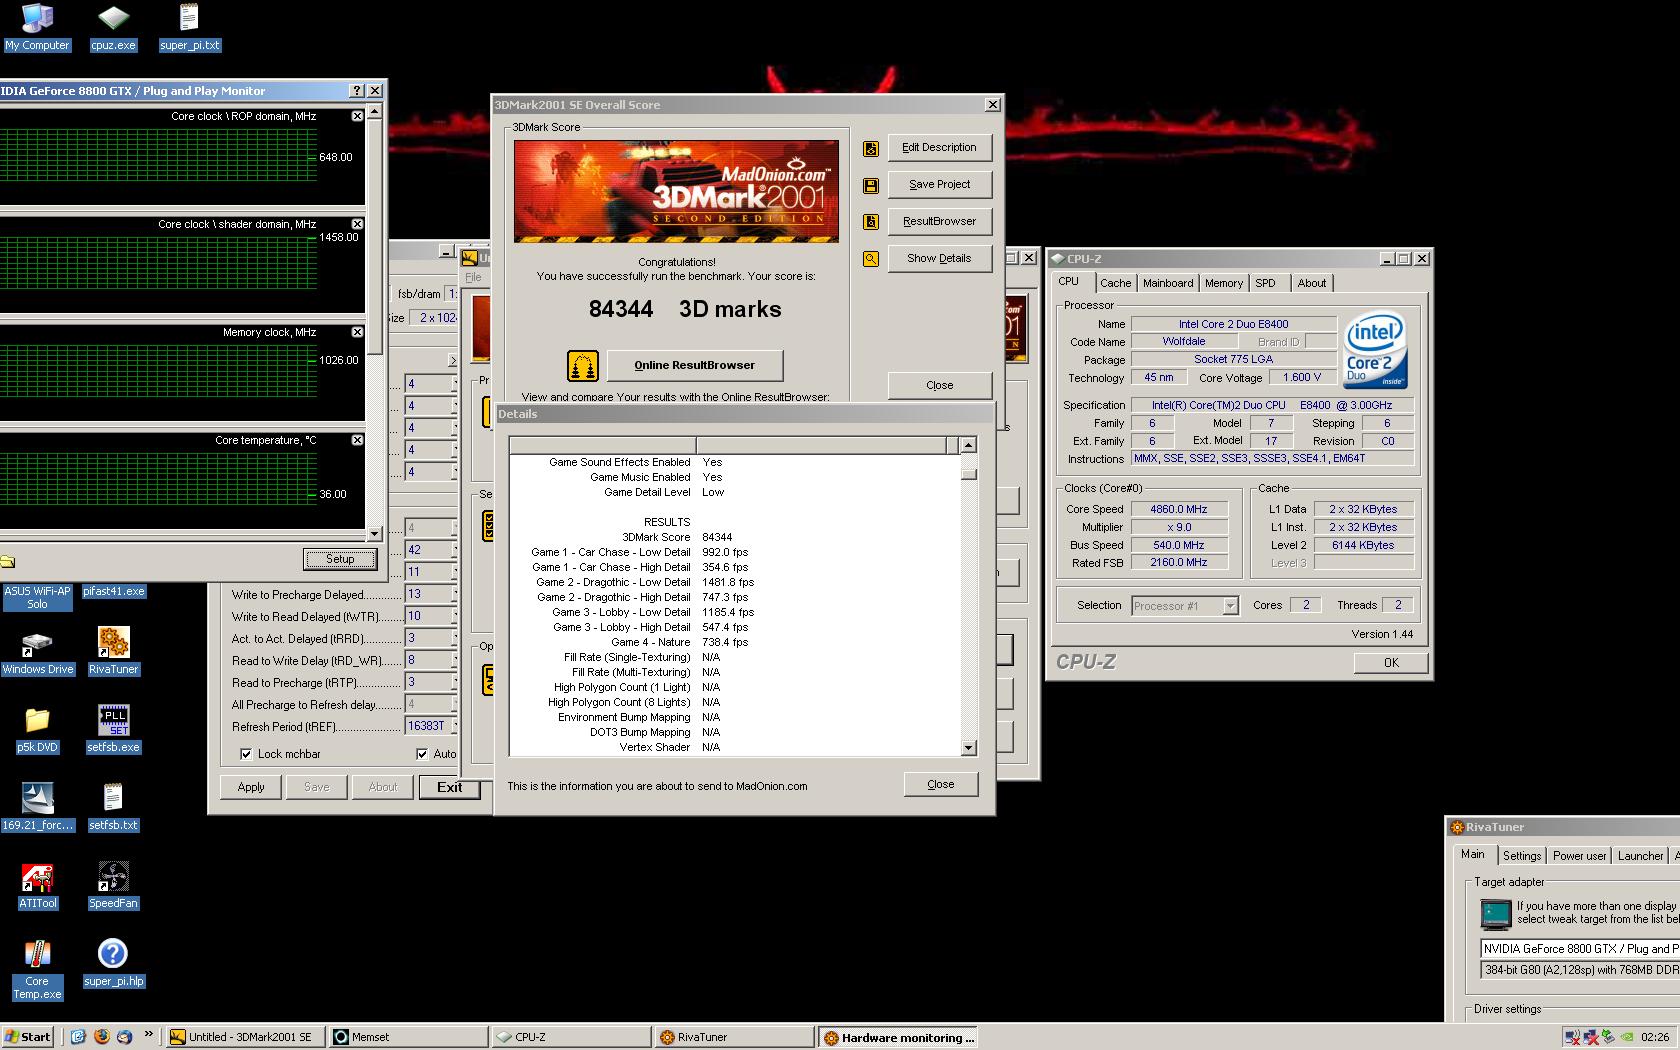Click the wireless network disconnected tray icon
Viewport: 1680px width, 1050px height.
click(x=1573, y=1037)
